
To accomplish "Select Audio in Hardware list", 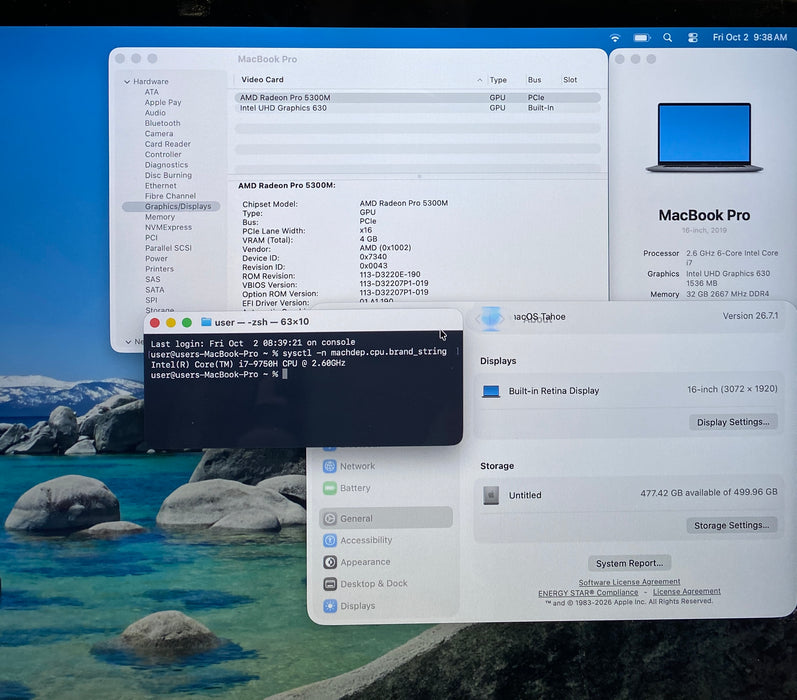I will coord(155,113).
